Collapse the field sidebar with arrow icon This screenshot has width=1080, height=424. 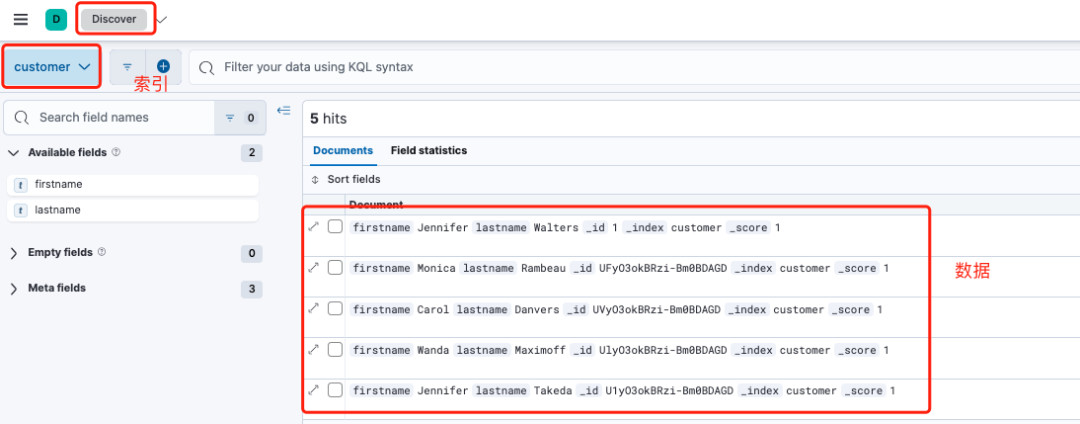pos(283,111)
